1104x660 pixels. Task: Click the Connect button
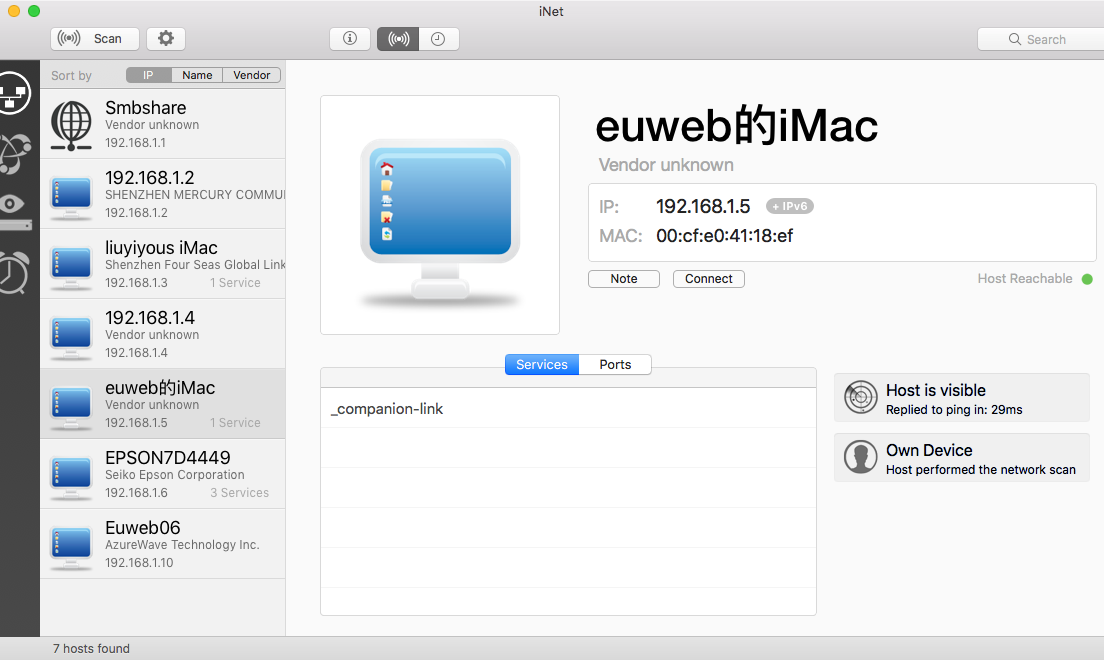click(x=709, y=279)
